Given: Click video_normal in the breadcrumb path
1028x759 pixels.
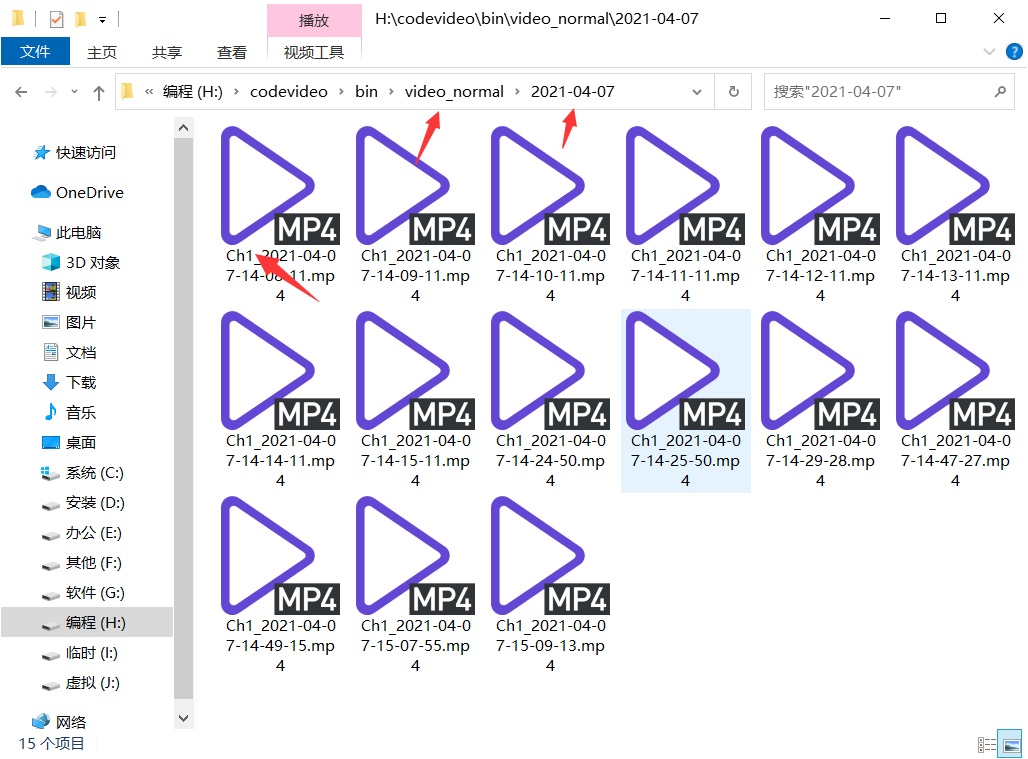Looking at the screenshot, I should tap(454, 91).
